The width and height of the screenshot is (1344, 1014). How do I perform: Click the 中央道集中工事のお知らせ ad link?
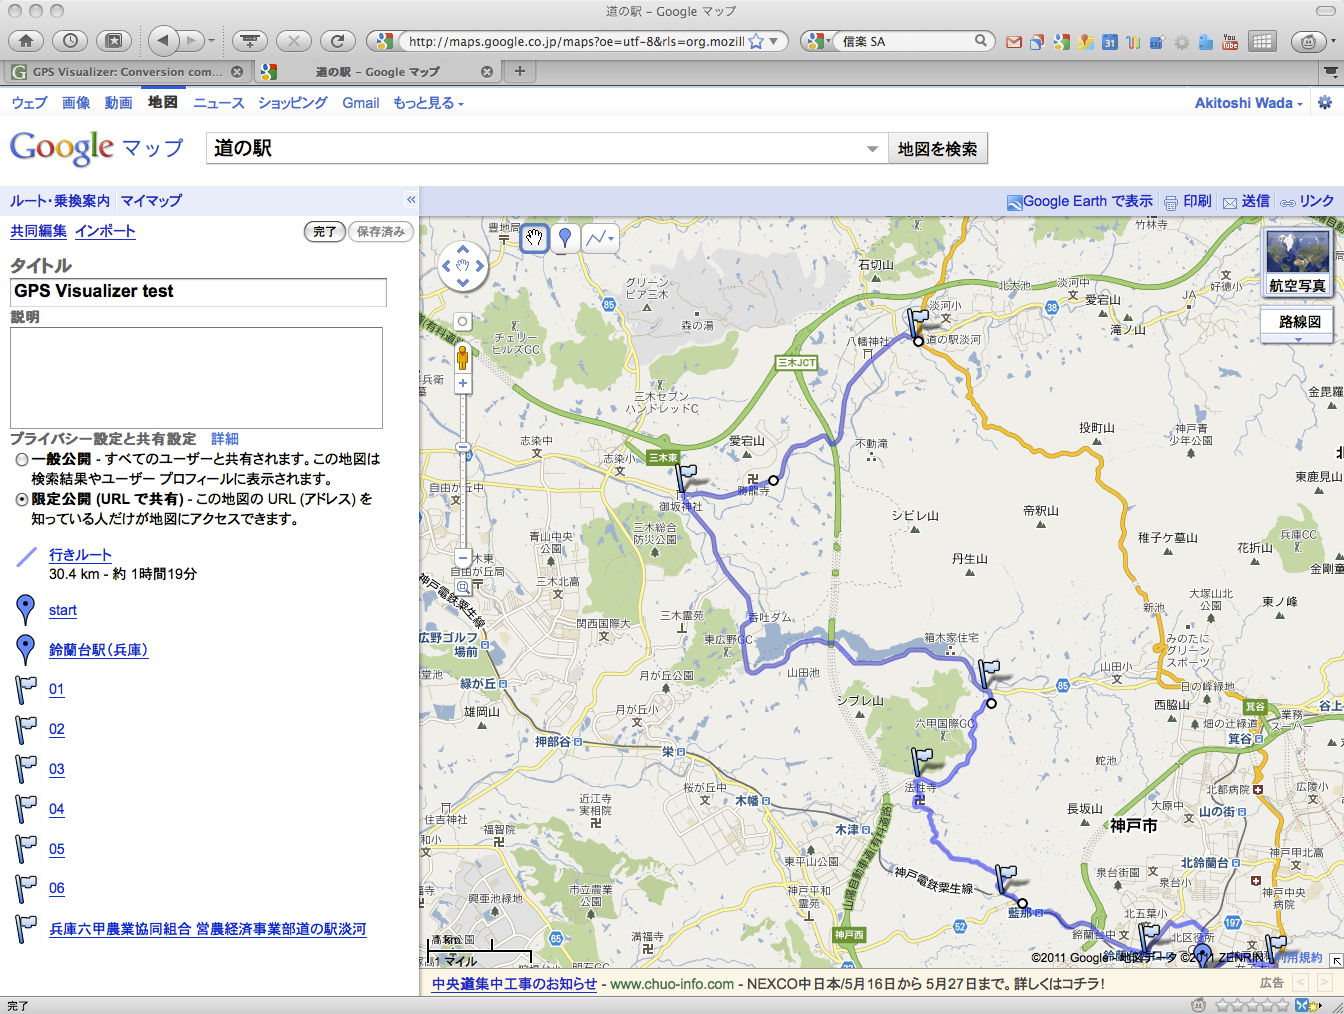pos(514,984)
